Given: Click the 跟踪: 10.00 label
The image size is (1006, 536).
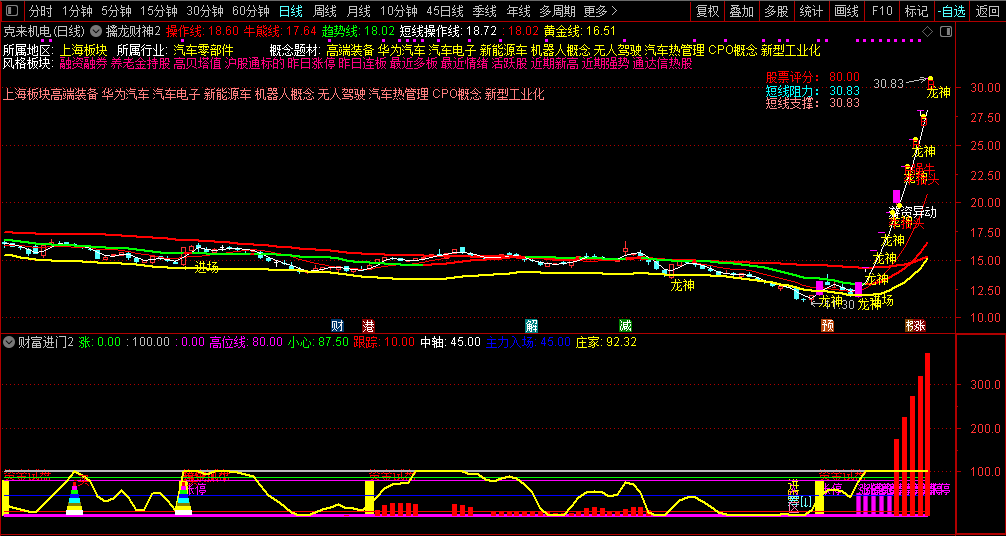Looking at the screenshot, I should (384, 342).
